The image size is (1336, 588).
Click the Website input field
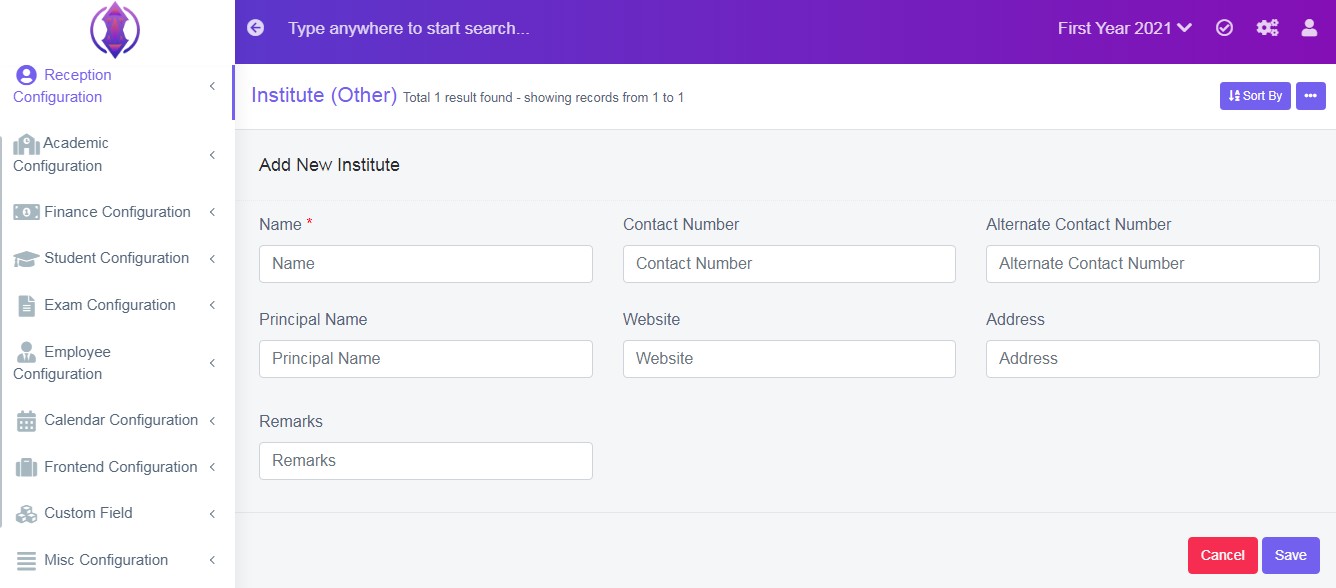pos(789,359)
